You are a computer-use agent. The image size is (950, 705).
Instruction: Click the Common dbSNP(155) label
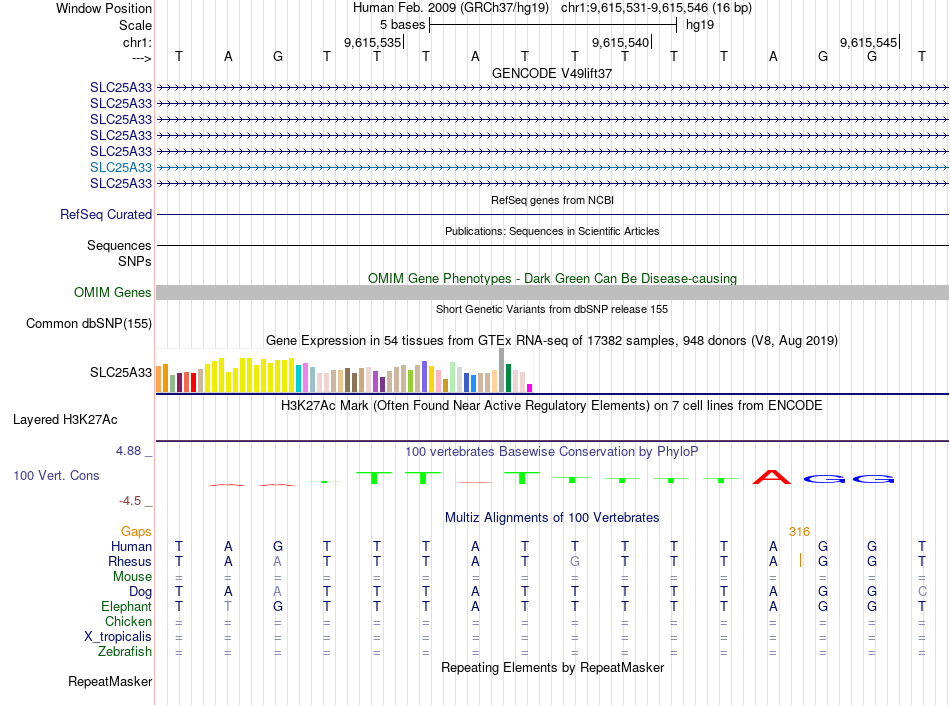[x=88, y=323]
